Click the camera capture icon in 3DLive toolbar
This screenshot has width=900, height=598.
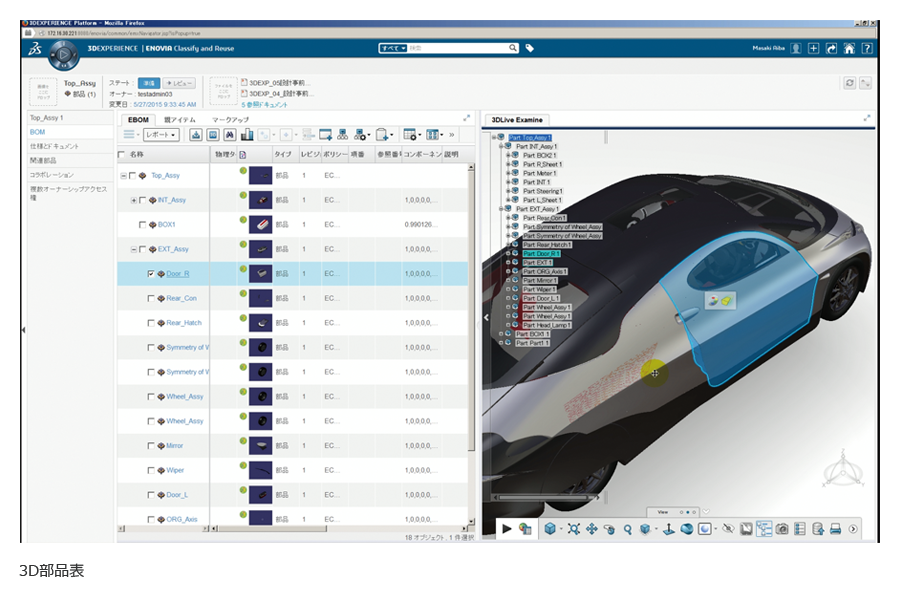click(x=782, y=529)
